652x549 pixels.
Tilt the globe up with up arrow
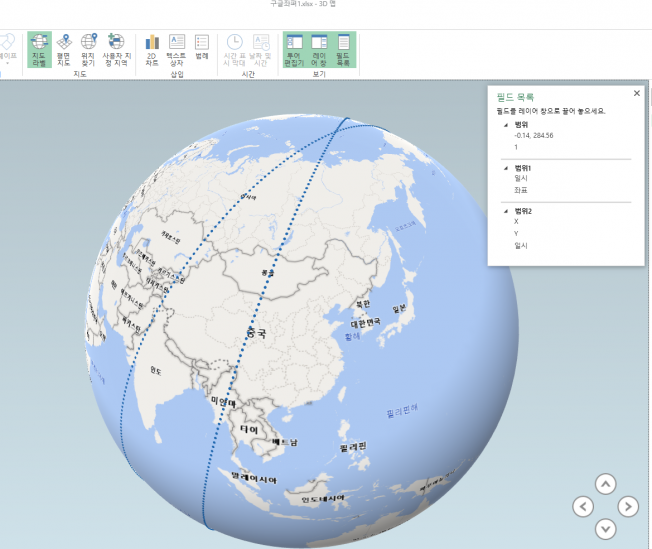[x=605, y=484]
